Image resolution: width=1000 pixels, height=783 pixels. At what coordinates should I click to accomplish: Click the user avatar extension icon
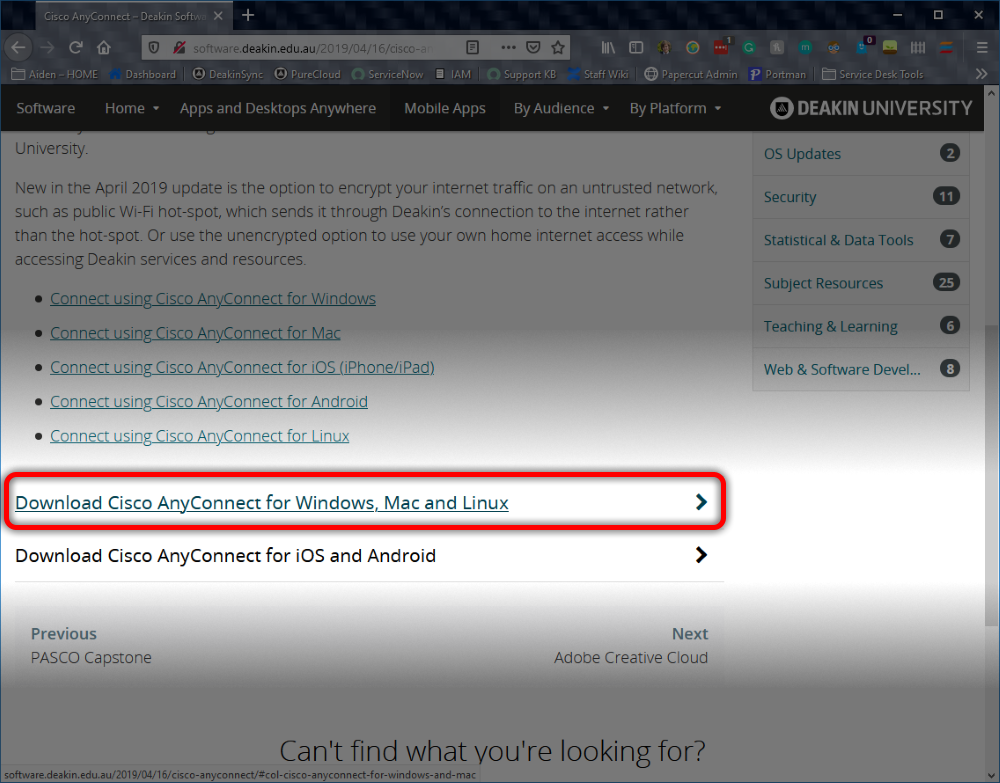[664, 47]
